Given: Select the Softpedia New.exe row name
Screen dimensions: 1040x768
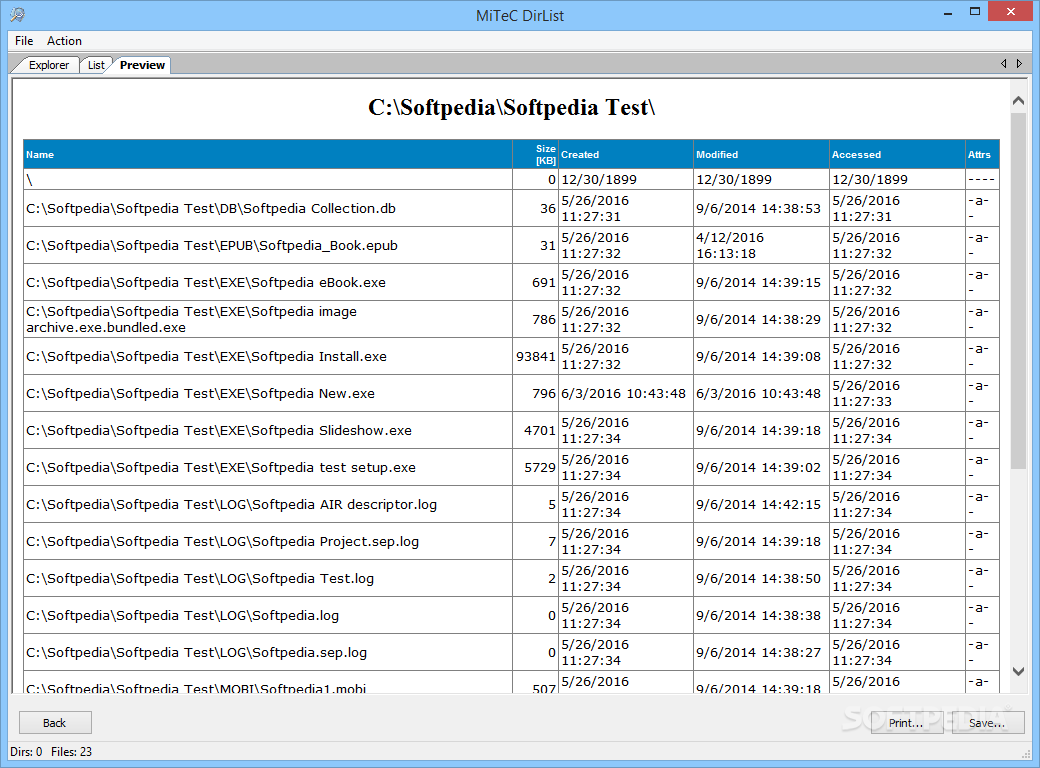Looking at the screenshot, I should tap(200, 393).
